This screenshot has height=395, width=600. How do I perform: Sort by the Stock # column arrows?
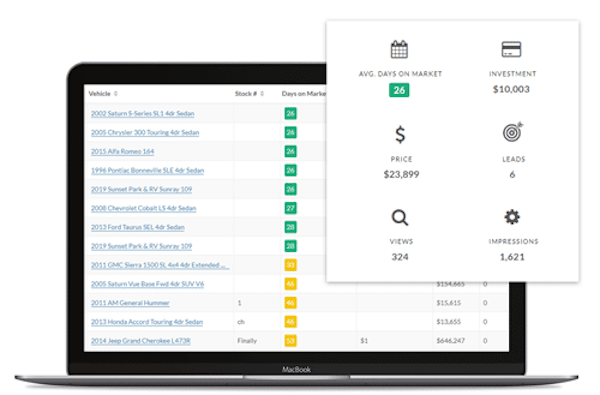[262, 93]
